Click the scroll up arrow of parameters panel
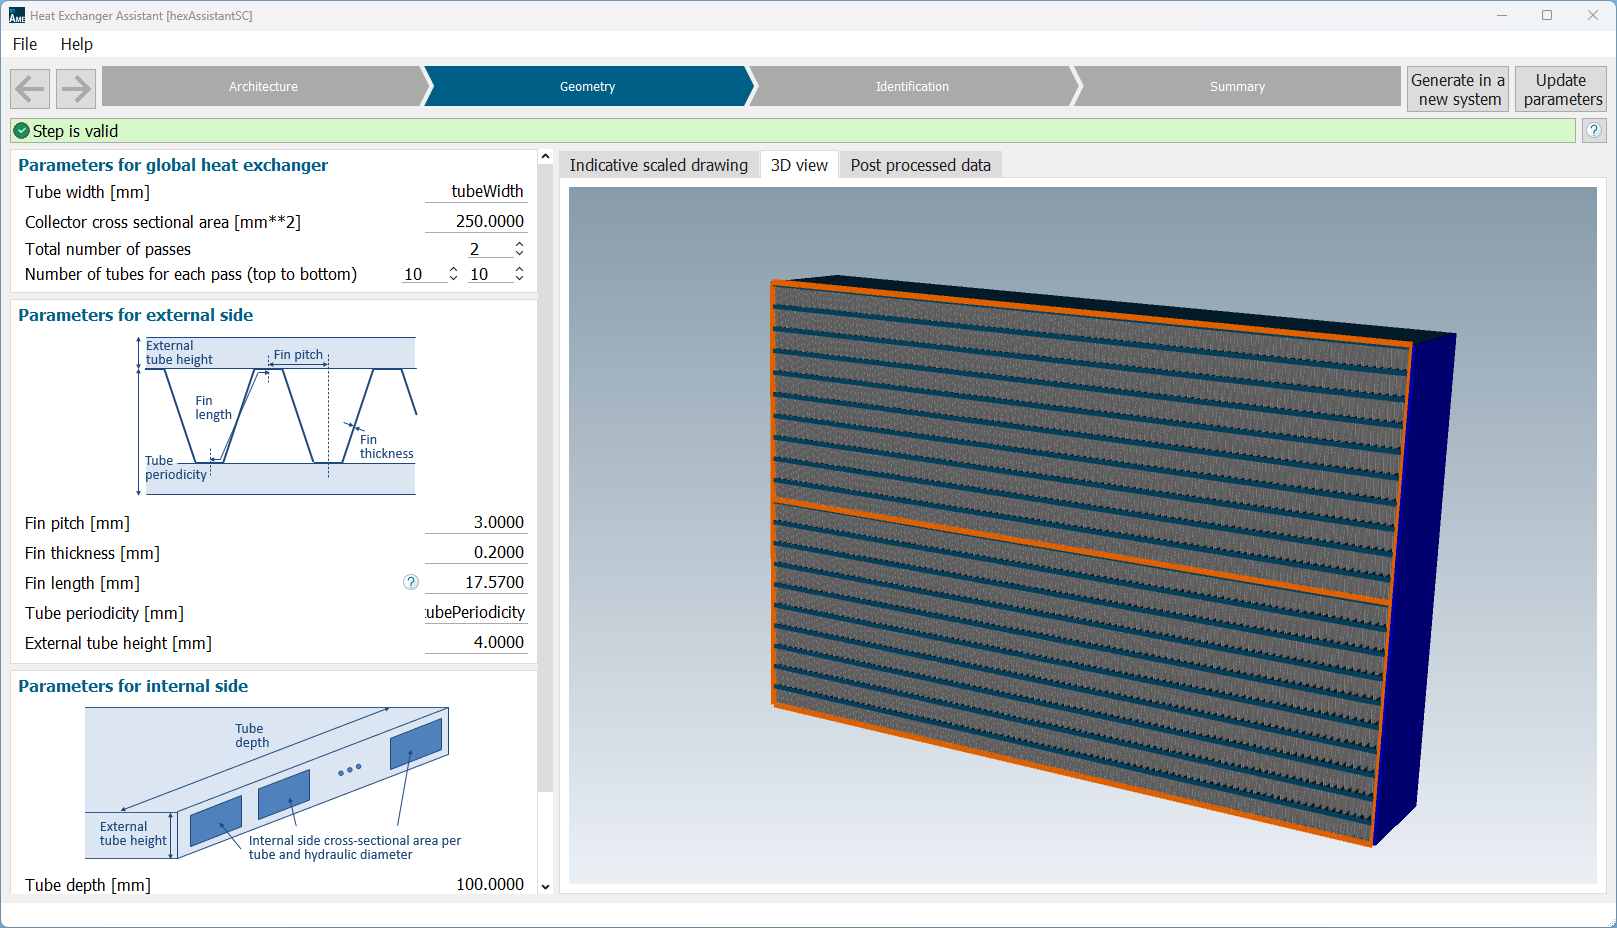The image size is (1617, 928). (545, 157)
